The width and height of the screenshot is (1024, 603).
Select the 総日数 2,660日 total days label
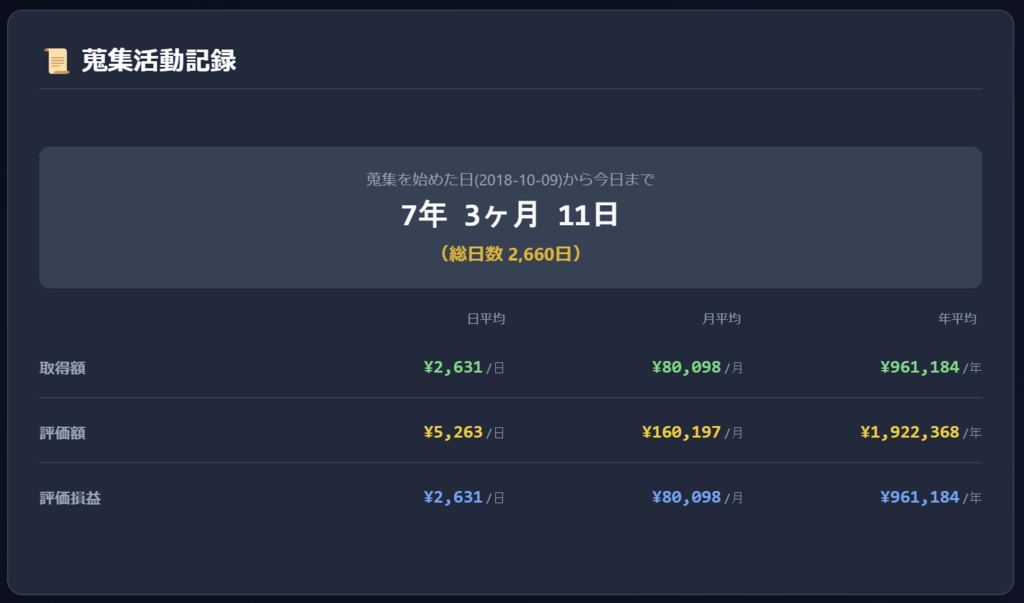(x=512, y=254)
